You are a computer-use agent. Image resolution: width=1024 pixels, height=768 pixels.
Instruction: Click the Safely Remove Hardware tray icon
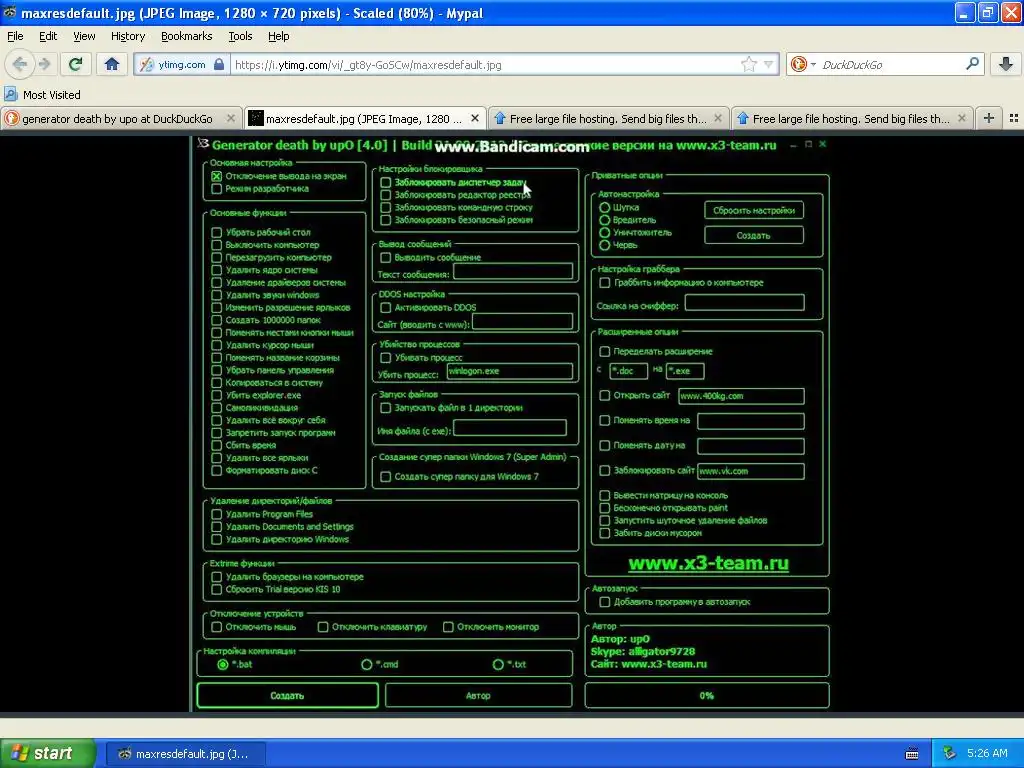pos(950,754)
